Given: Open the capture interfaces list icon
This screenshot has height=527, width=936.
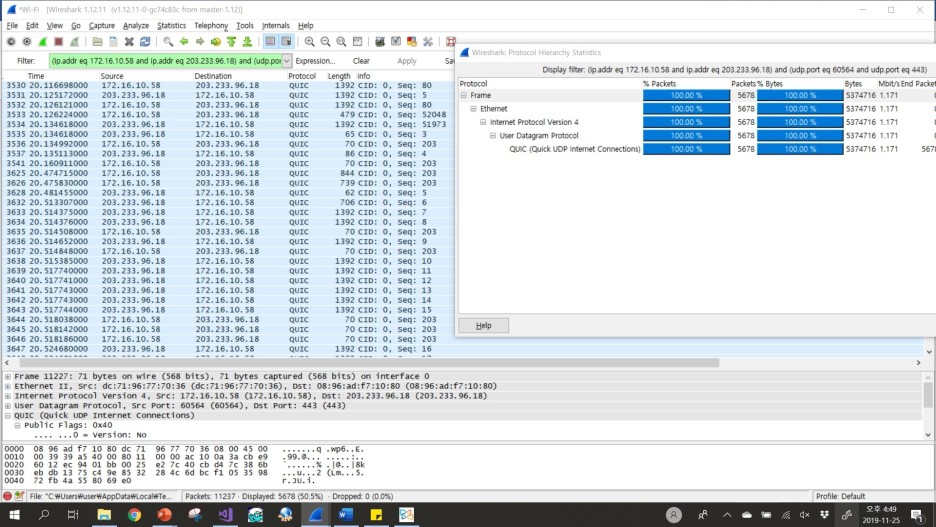Looking at the screenshot, I should point(11,41).
